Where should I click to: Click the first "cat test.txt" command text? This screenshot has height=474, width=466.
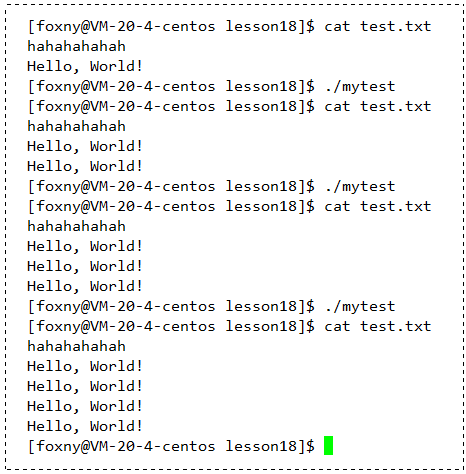[x=378, y=26]
